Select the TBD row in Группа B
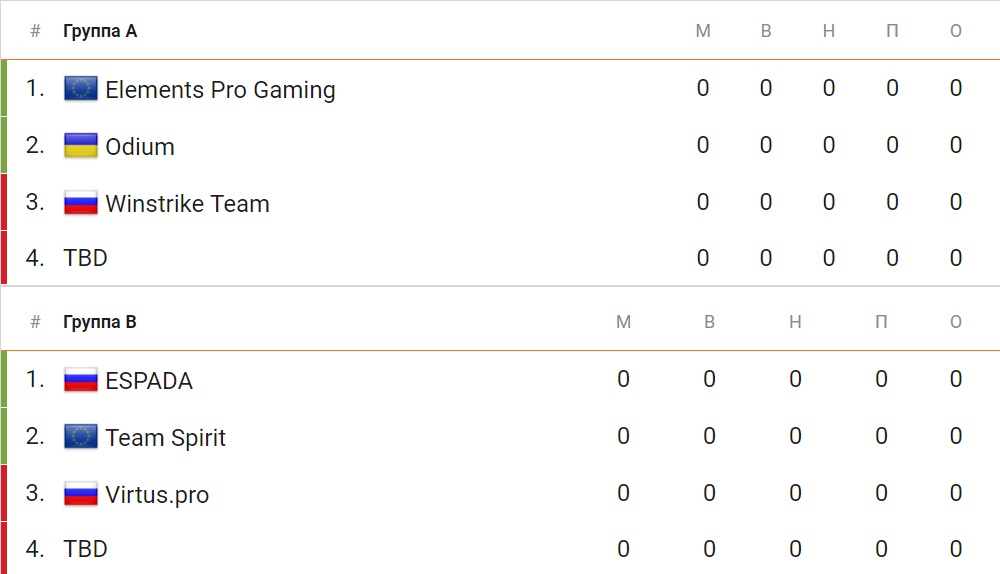This screenshot has width=1000, height=574. 500,548
